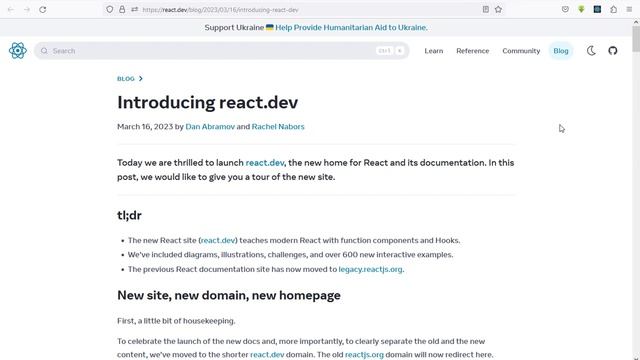
Task: Click the dark square extension icon
Action: (597, 9)
